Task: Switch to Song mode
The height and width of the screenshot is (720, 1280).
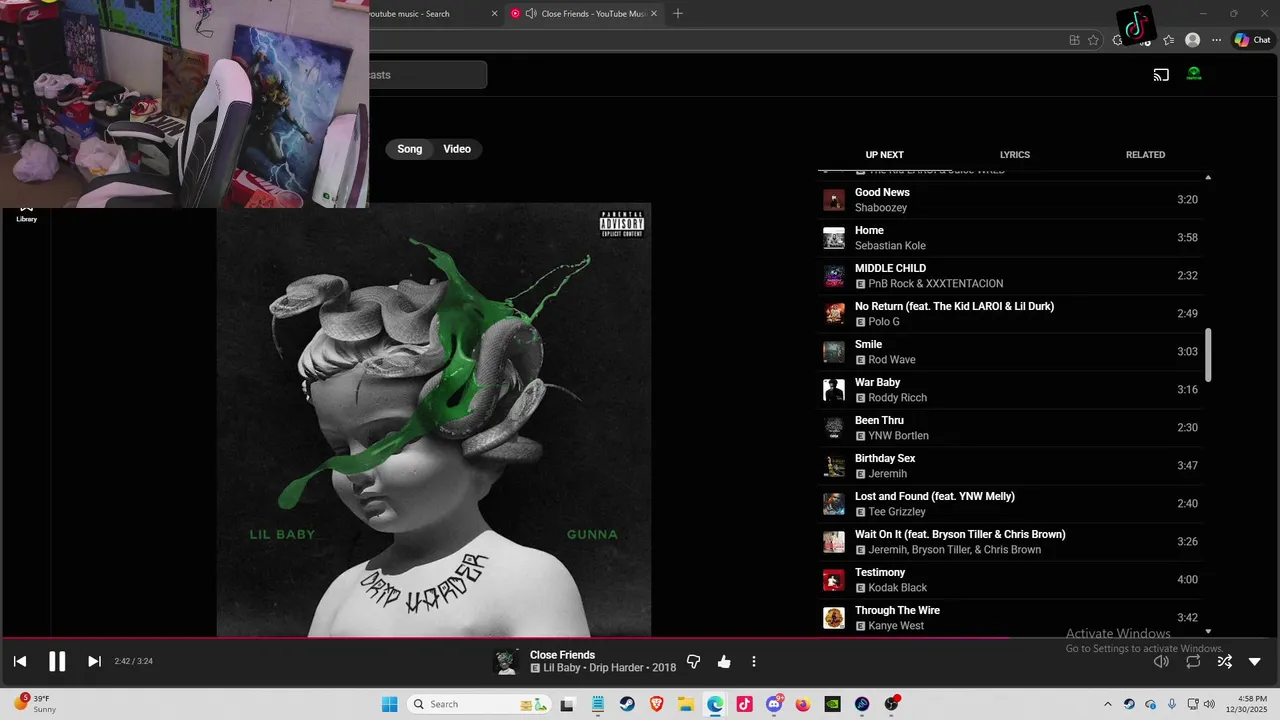Action: pos(410,149)
